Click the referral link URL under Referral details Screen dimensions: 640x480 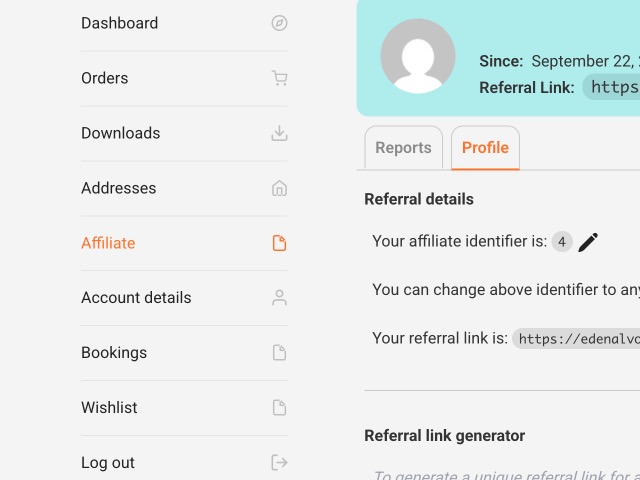click(577, 339)
